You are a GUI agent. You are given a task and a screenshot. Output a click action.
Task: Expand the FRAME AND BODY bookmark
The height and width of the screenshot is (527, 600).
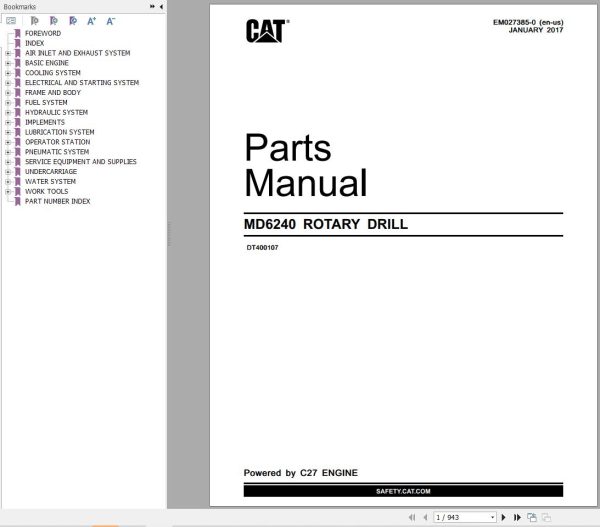point(8,93)
